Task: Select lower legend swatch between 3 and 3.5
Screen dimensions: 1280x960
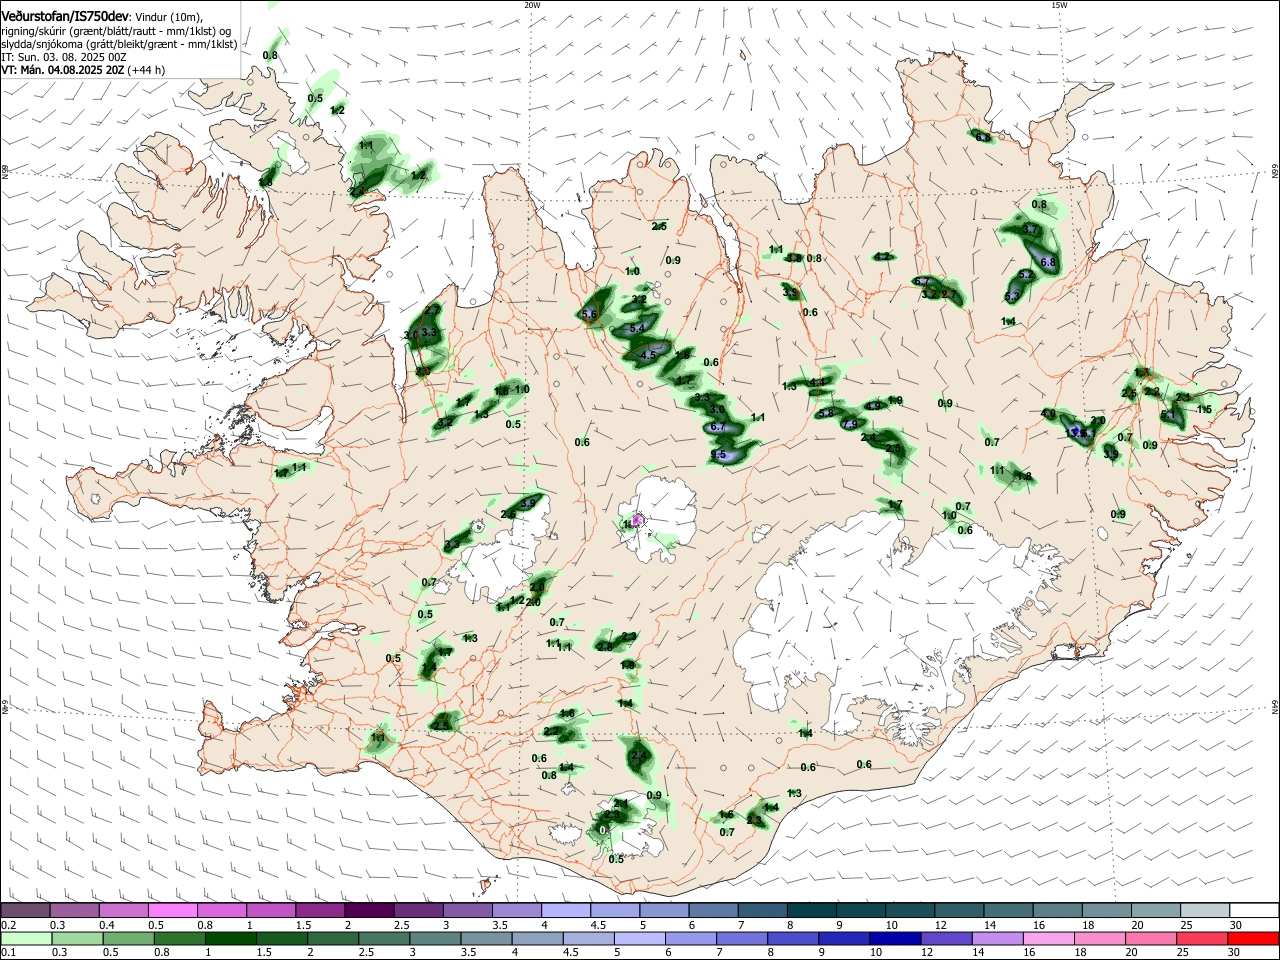Action: click(434, 938)
